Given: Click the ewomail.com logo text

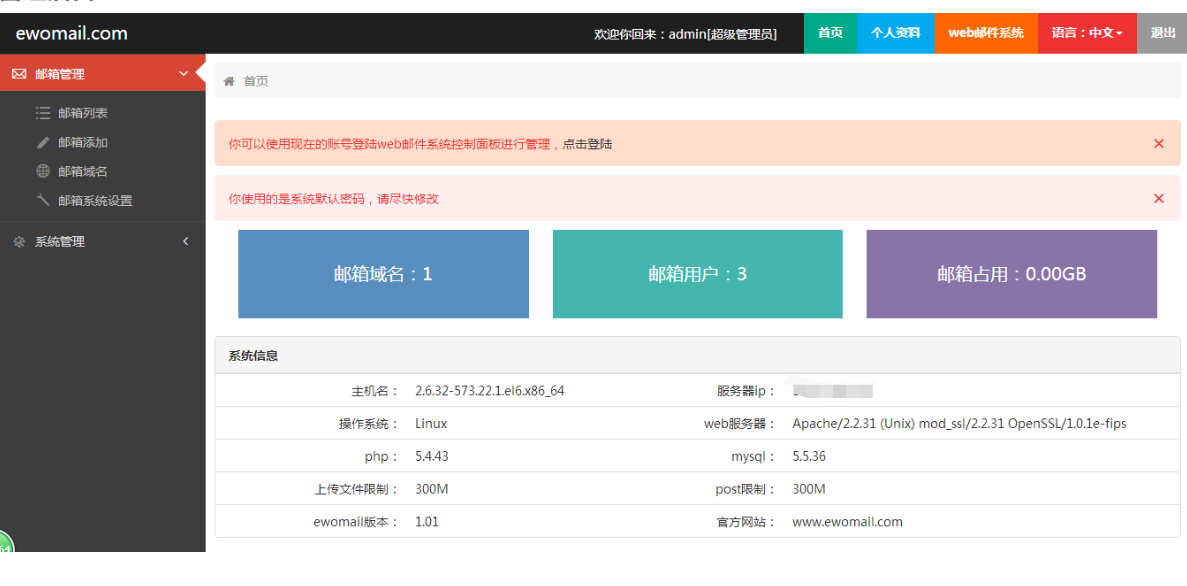Looking at the screenshot, I should [x=72, y=33].
